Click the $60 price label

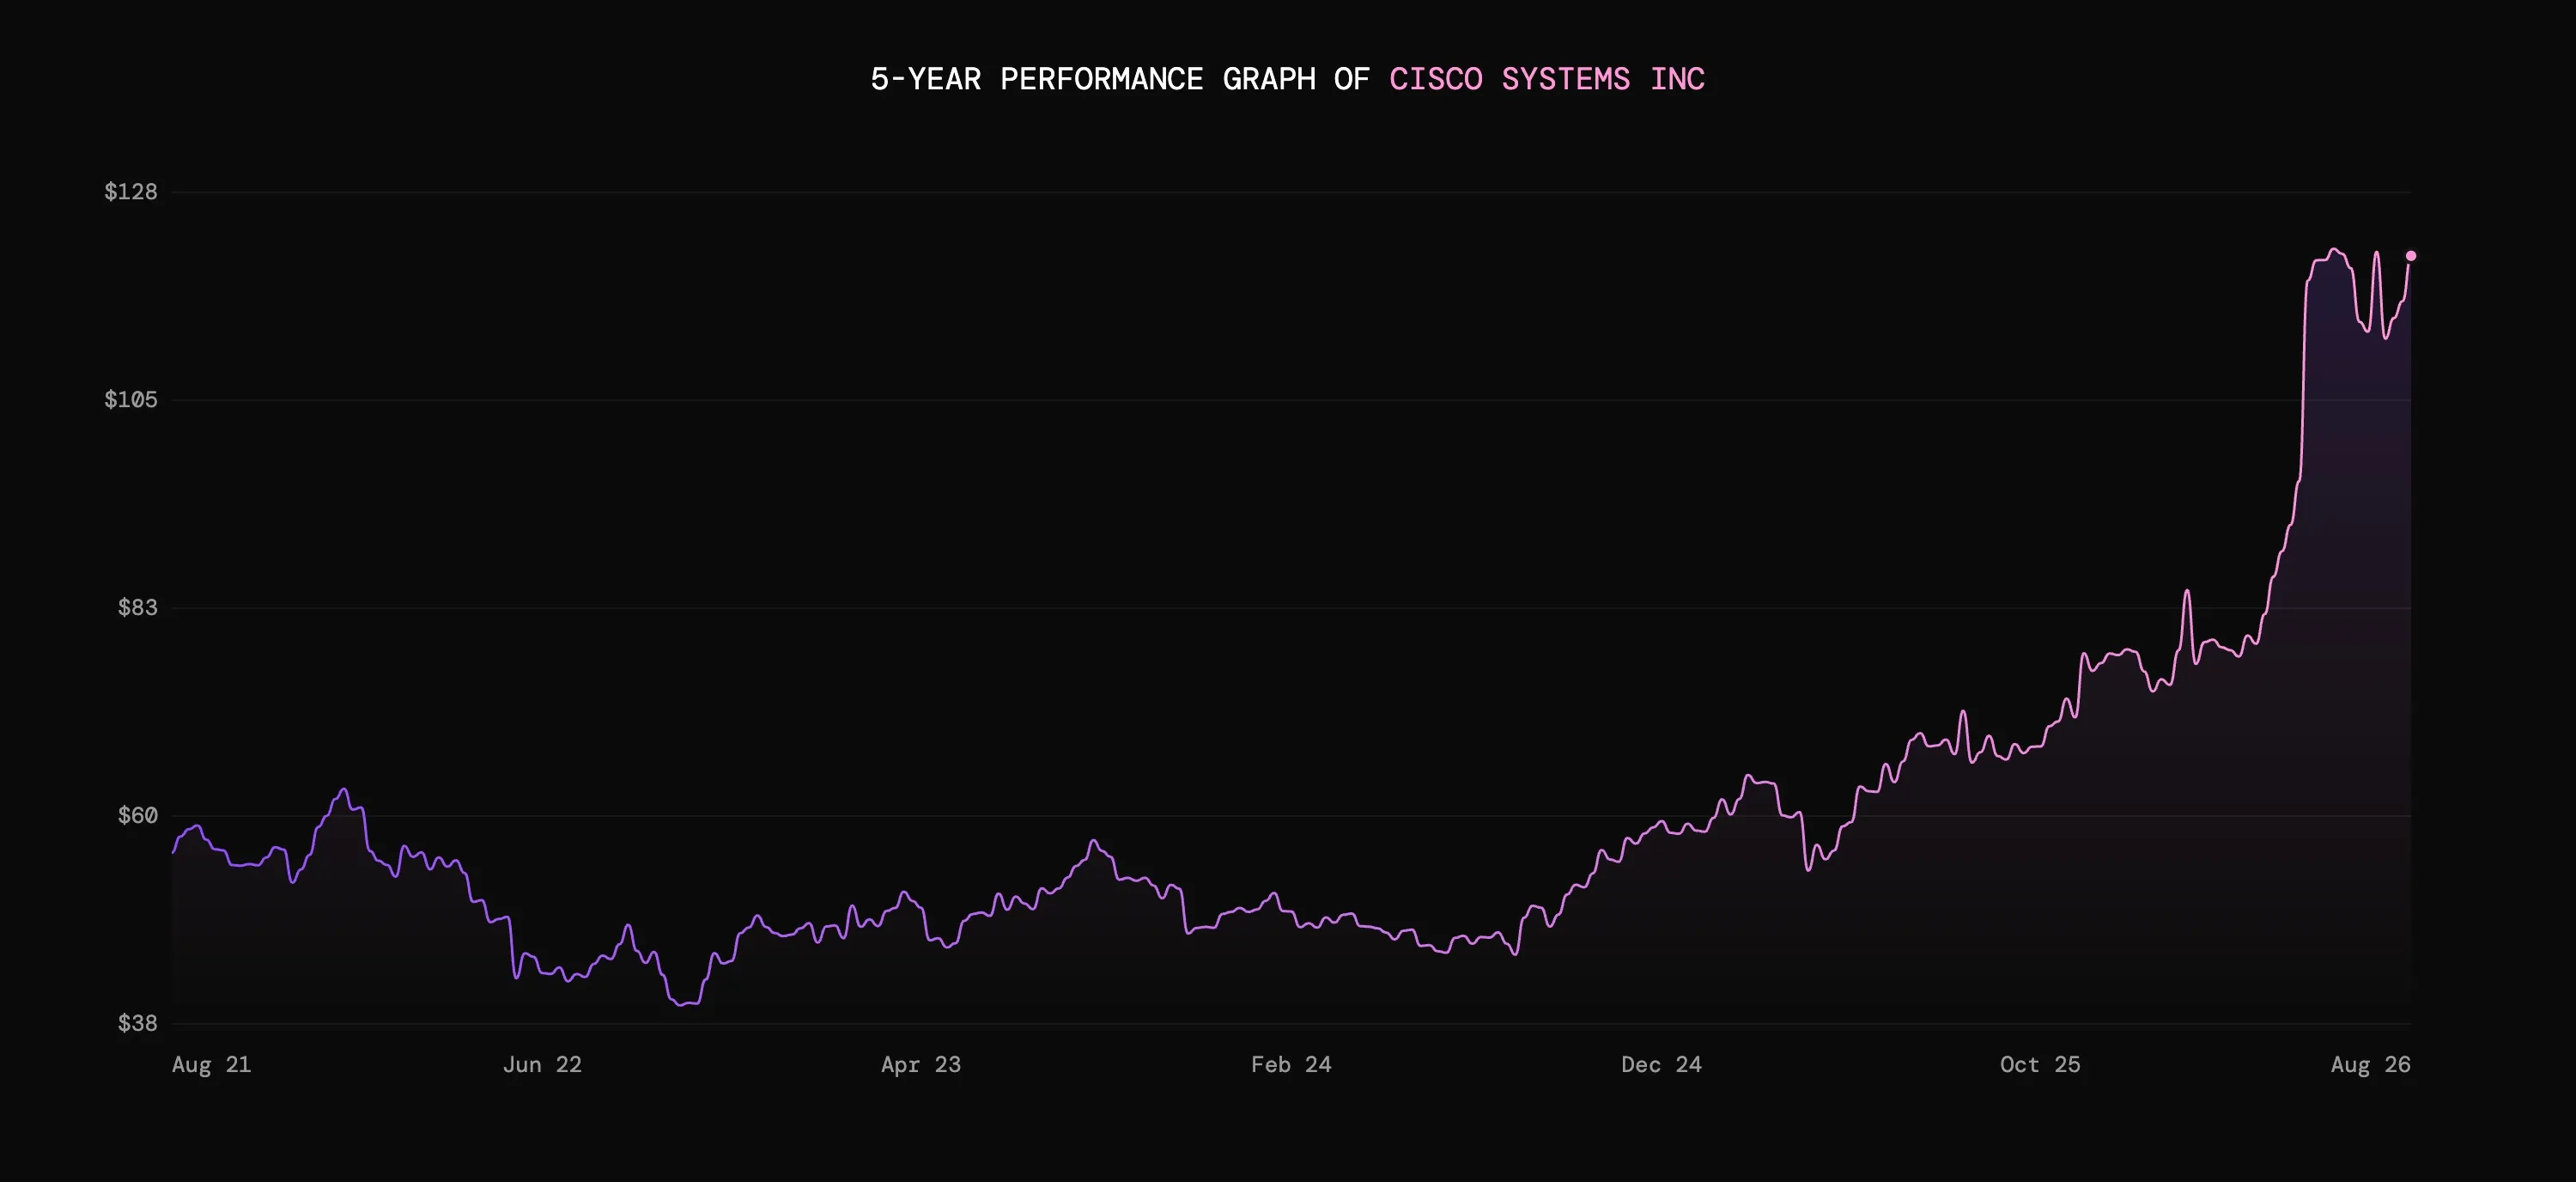click(138, 815)
